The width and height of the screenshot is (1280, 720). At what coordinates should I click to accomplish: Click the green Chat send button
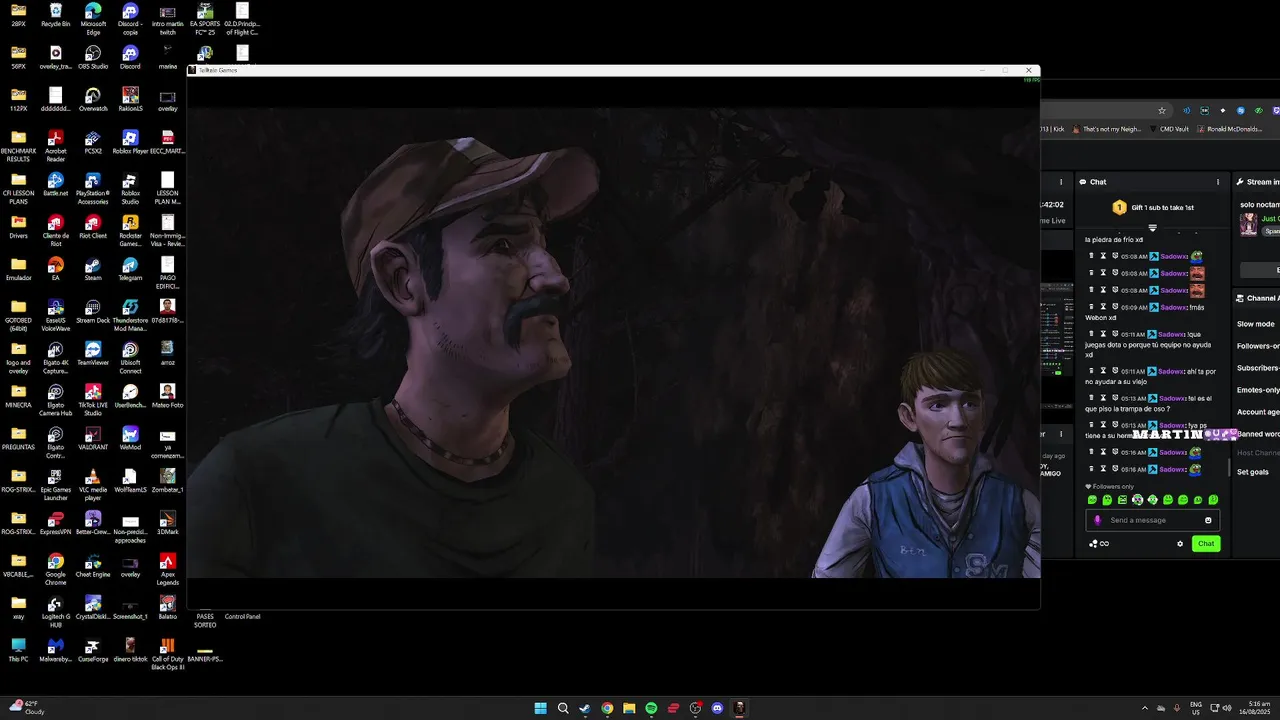pos(1206,544)
